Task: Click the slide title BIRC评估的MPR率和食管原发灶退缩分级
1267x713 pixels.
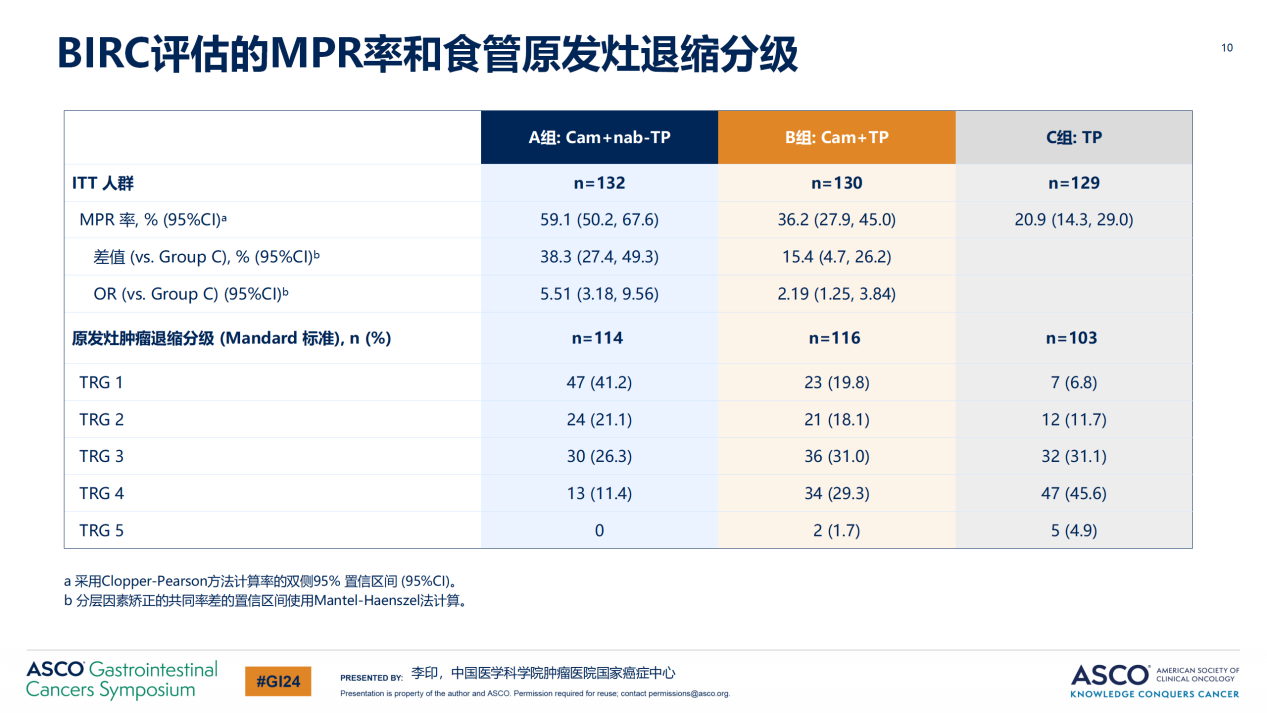Action: (x=428, y=54)
